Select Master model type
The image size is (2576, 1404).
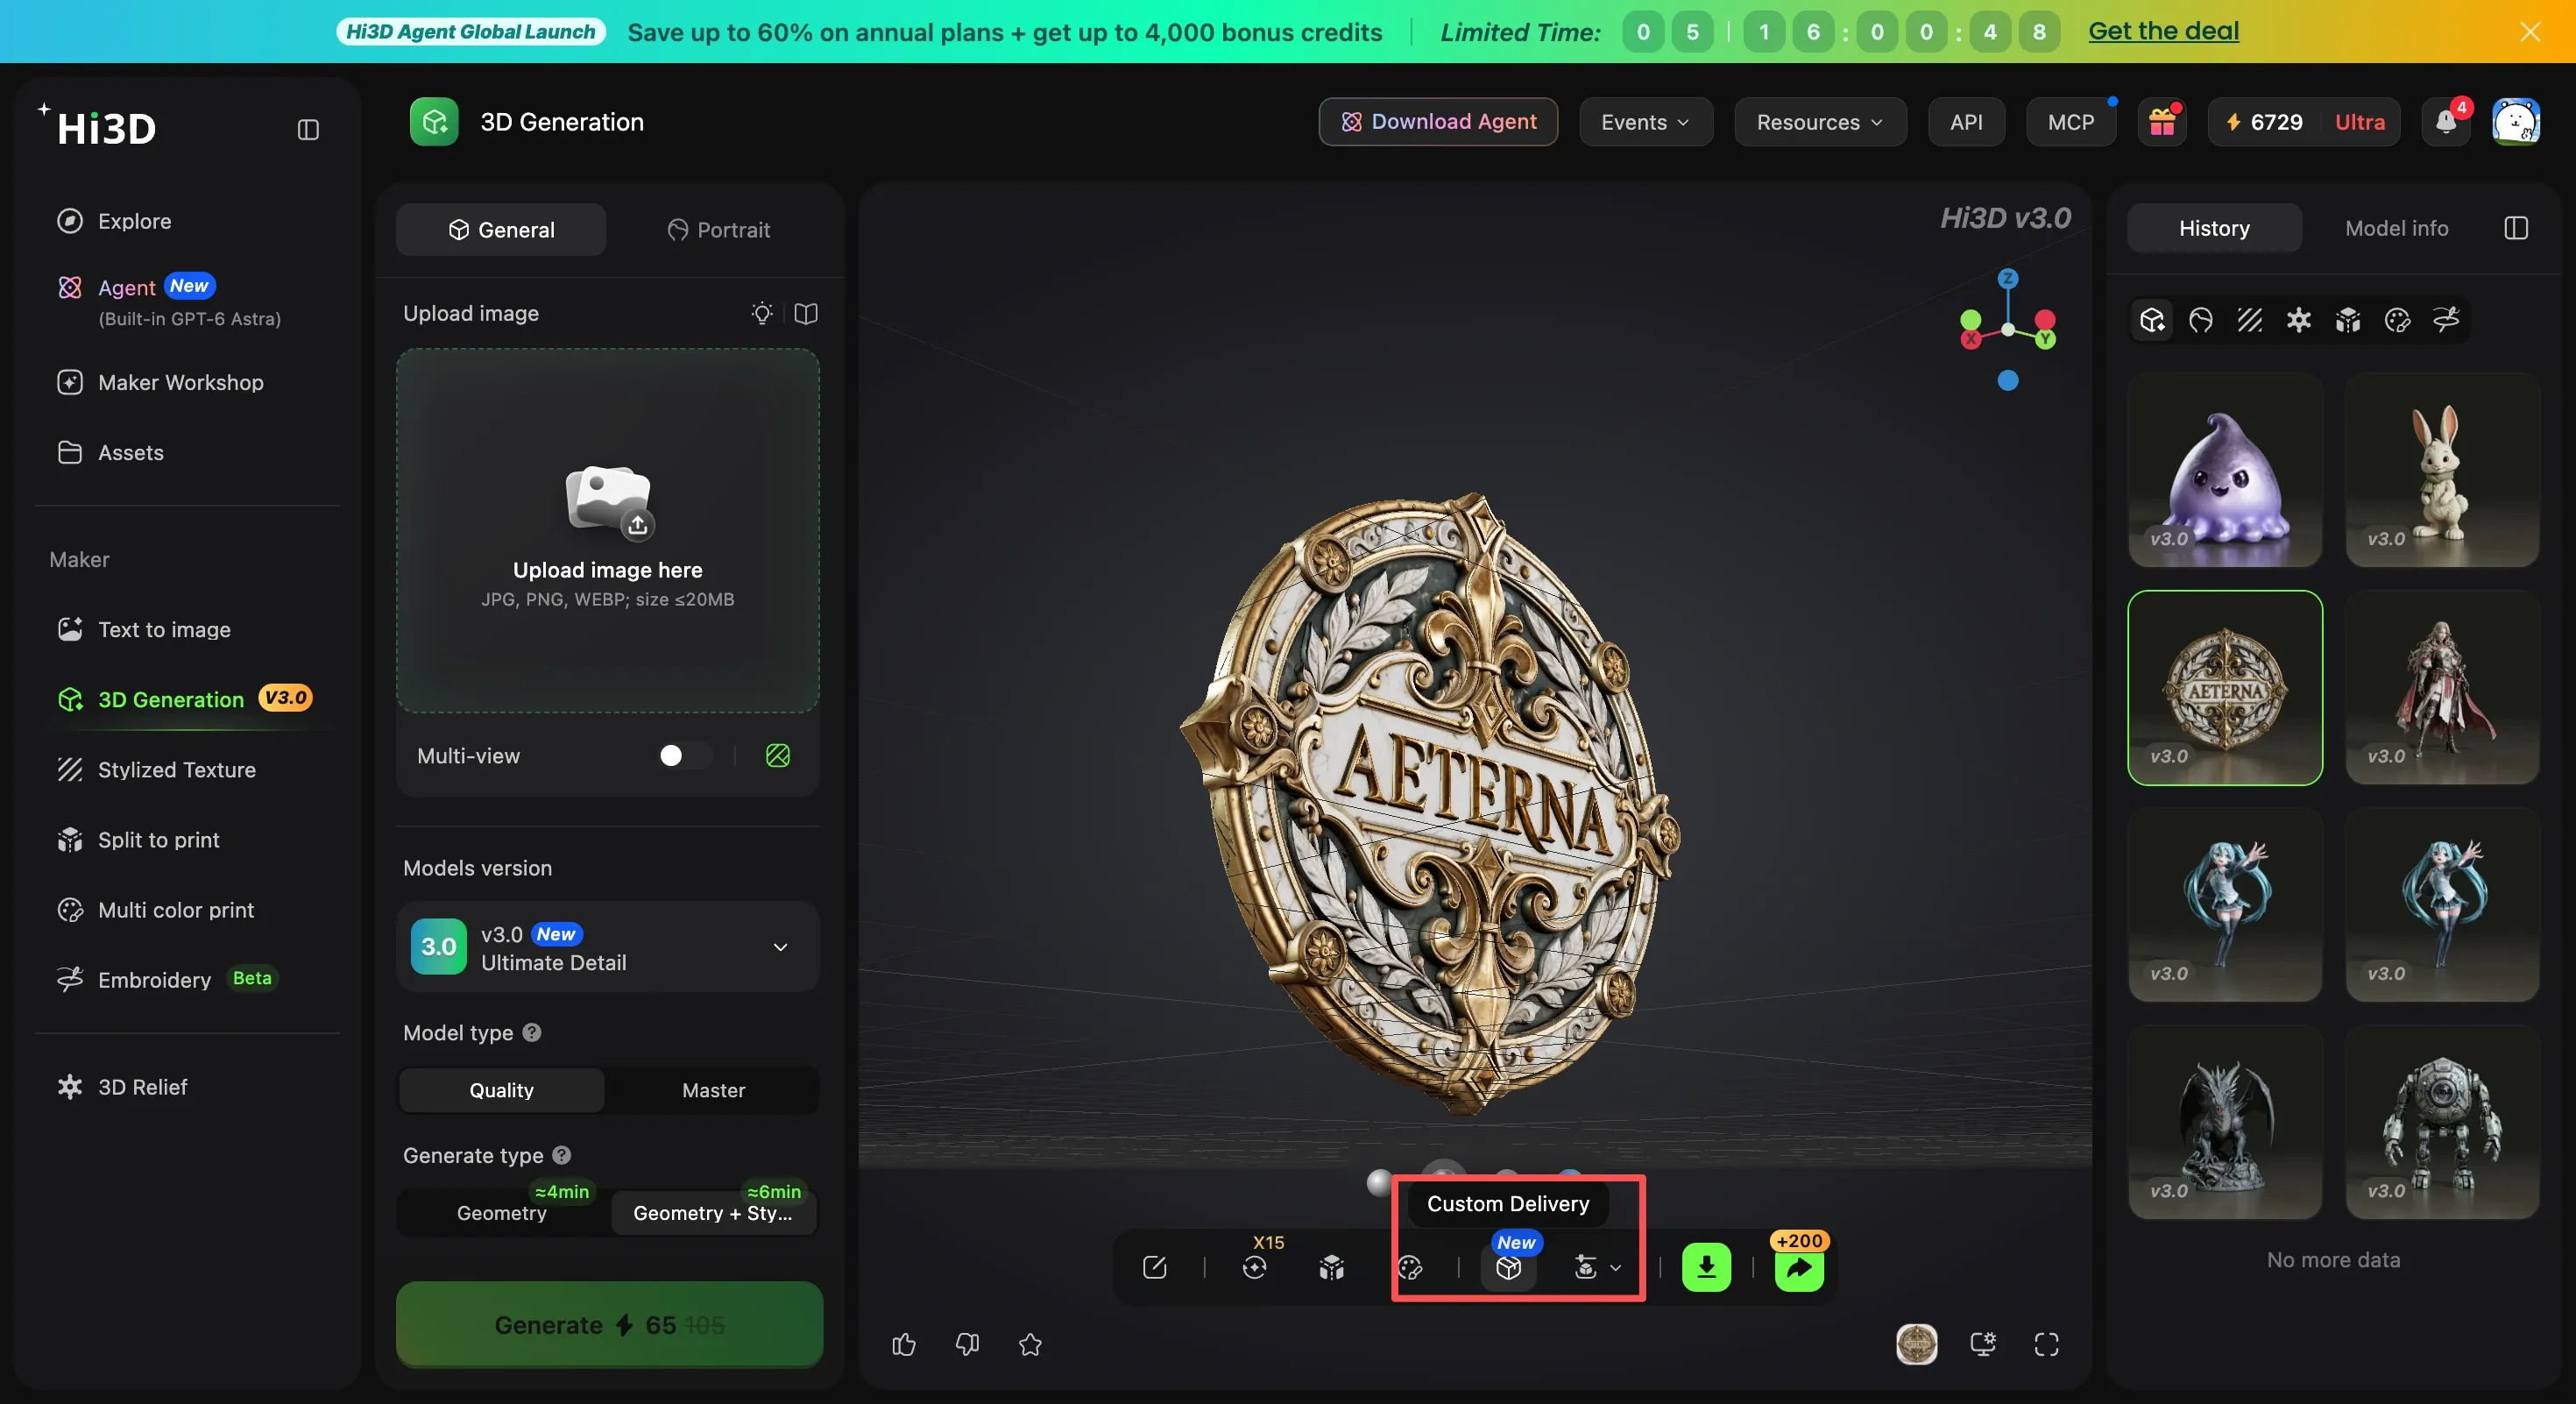pos(713,1090)
